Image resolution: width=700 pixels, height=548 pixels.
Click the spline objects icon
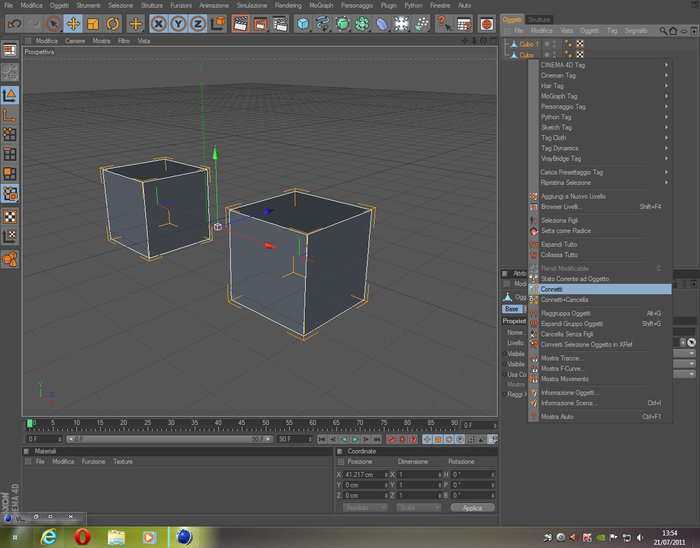tap(322, 23)
